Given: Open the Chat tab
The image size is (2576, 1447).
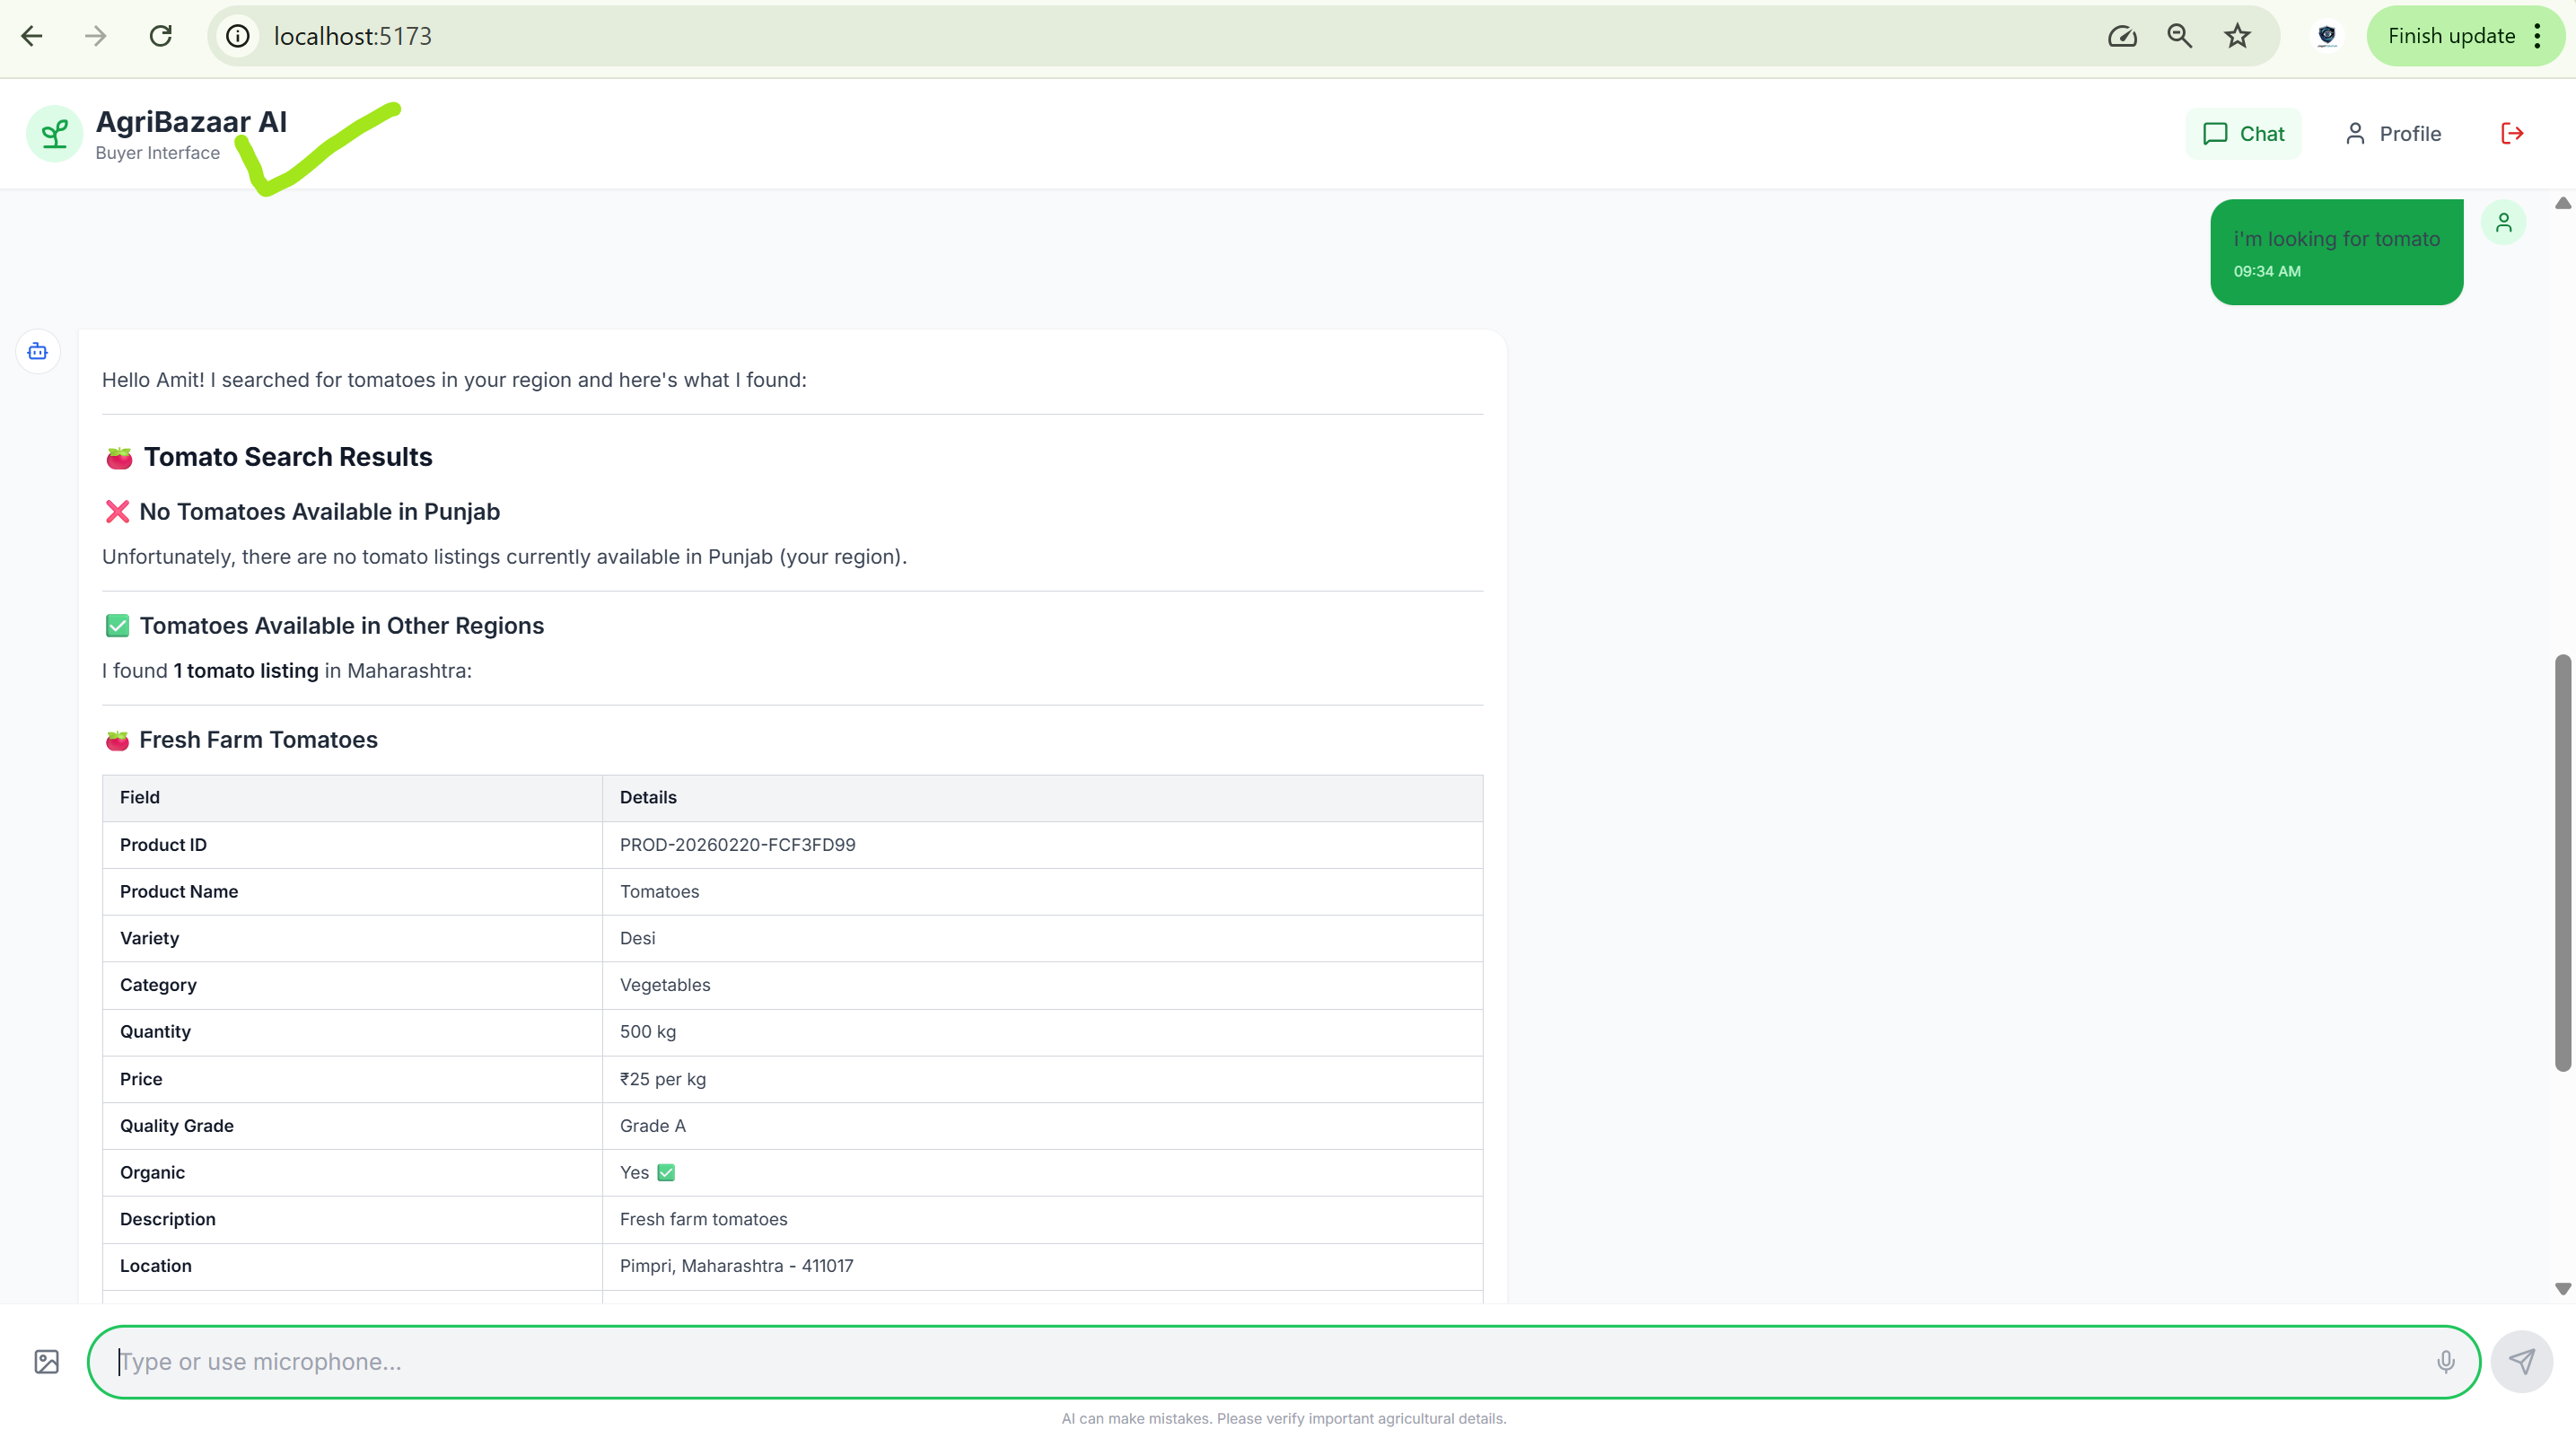Looking at the screenshot, I should pyautogui.click(x=2243, y=133).
